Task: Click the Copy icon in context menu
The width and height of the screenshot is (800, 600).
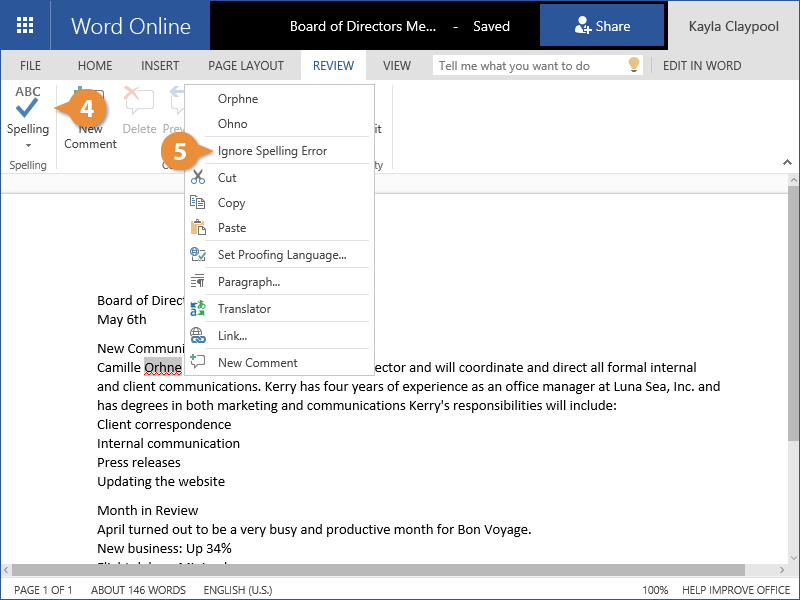Action: (x=198, y=202)
